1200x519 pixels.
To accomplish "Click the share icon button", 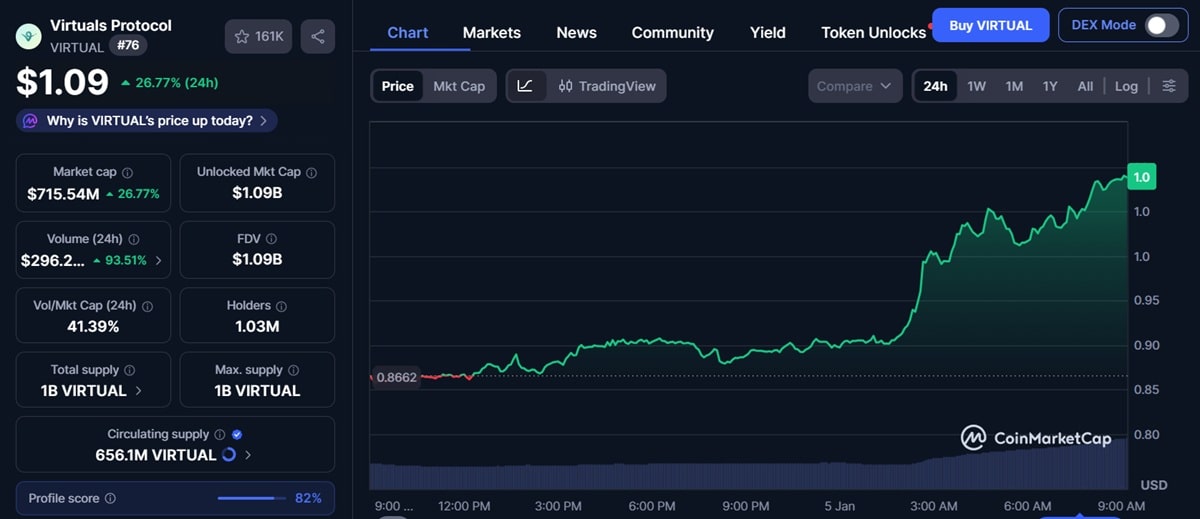I will [x=318, y=36].
